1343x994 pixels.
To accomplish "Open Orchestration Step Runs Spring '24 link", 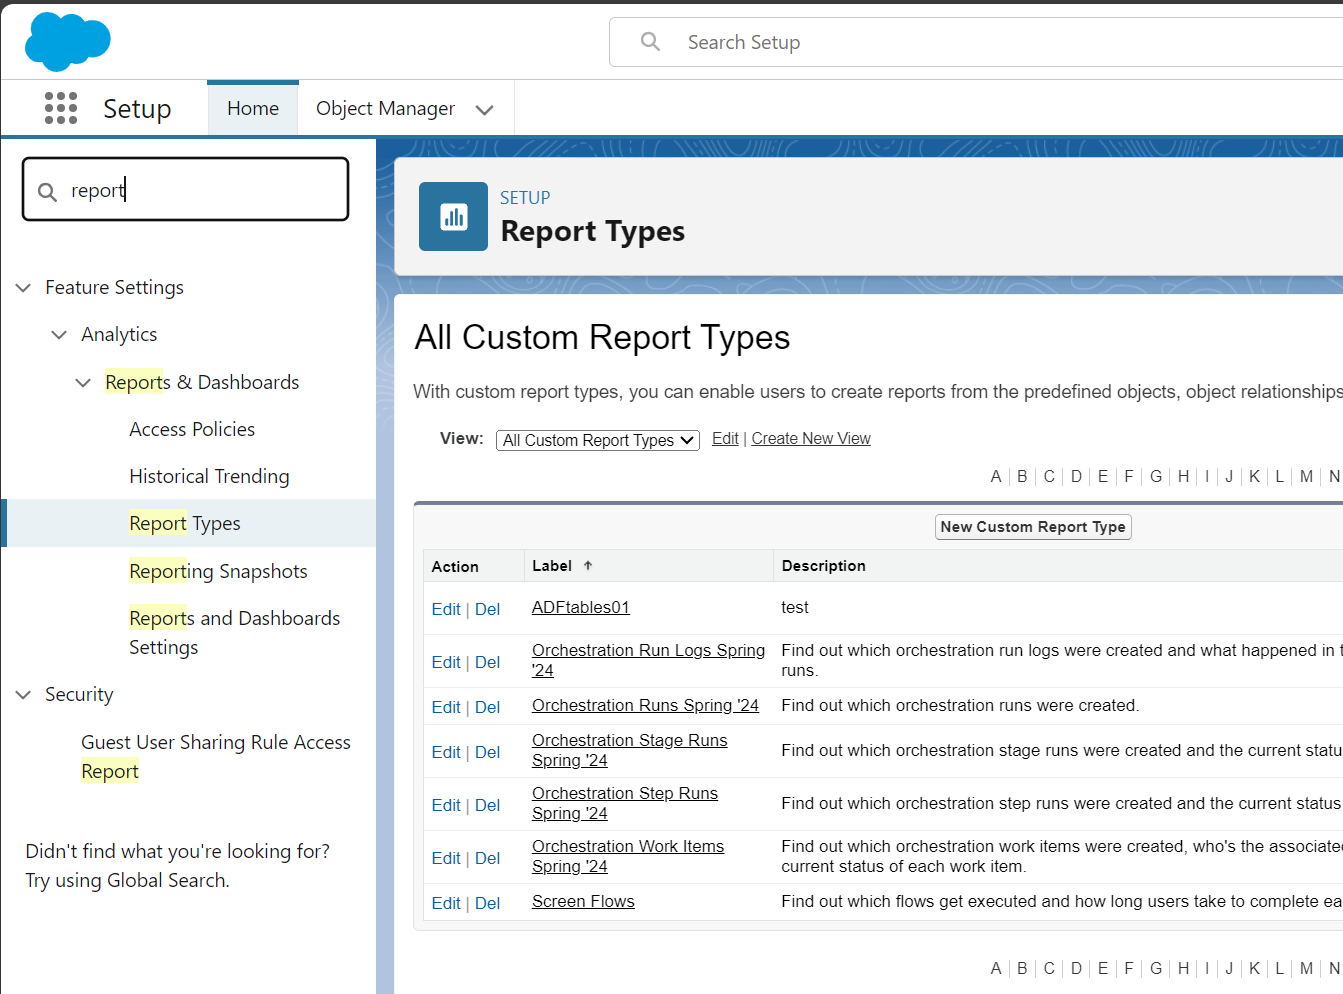I will click(625, 803).
